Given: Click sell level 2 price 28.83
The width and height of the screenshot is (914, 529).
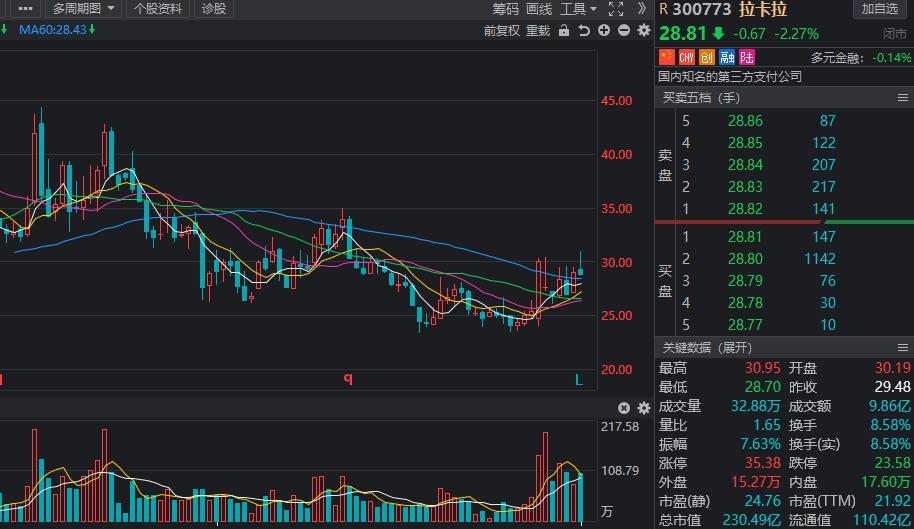Looking at the screenshot, I should pyautogui.click(x=745, y=186).
